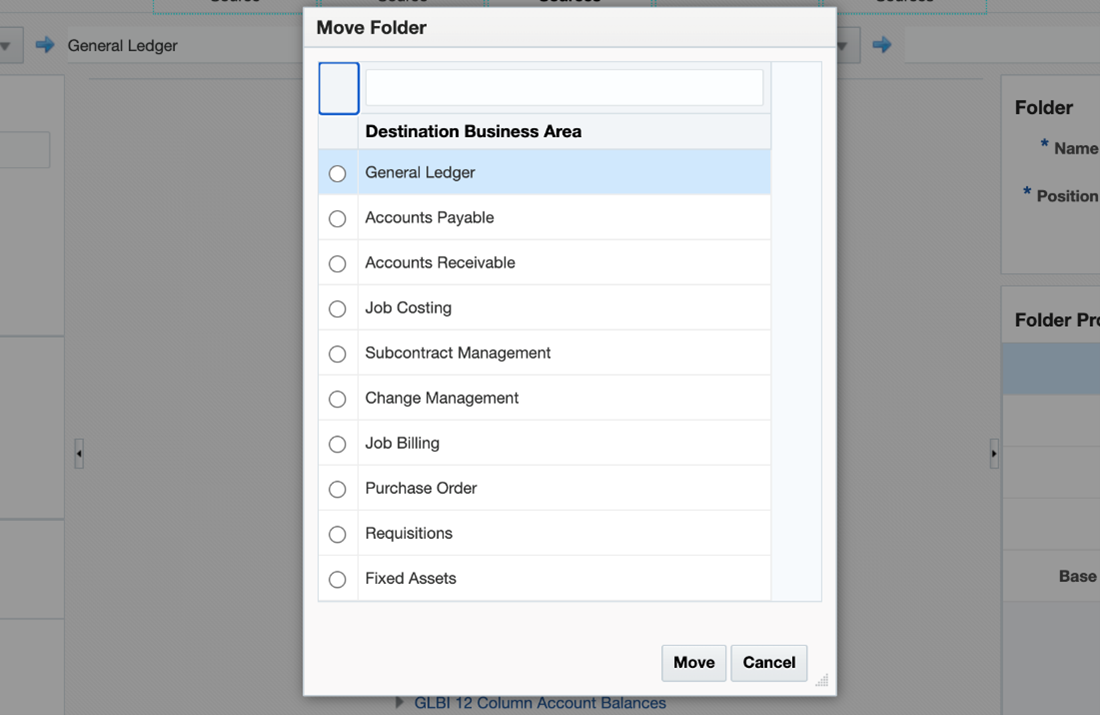Choose Job Costing radio button

coord(337,309)
